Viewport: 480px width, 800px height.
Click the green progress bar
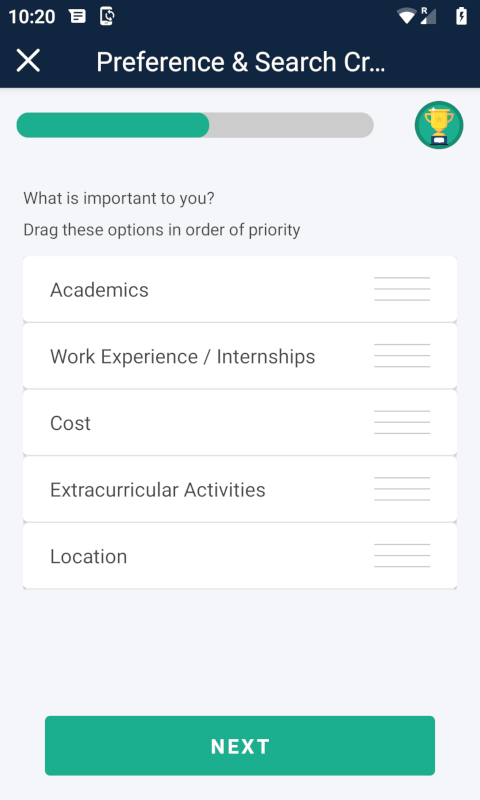pyautogui.click(x=195, y=125)
